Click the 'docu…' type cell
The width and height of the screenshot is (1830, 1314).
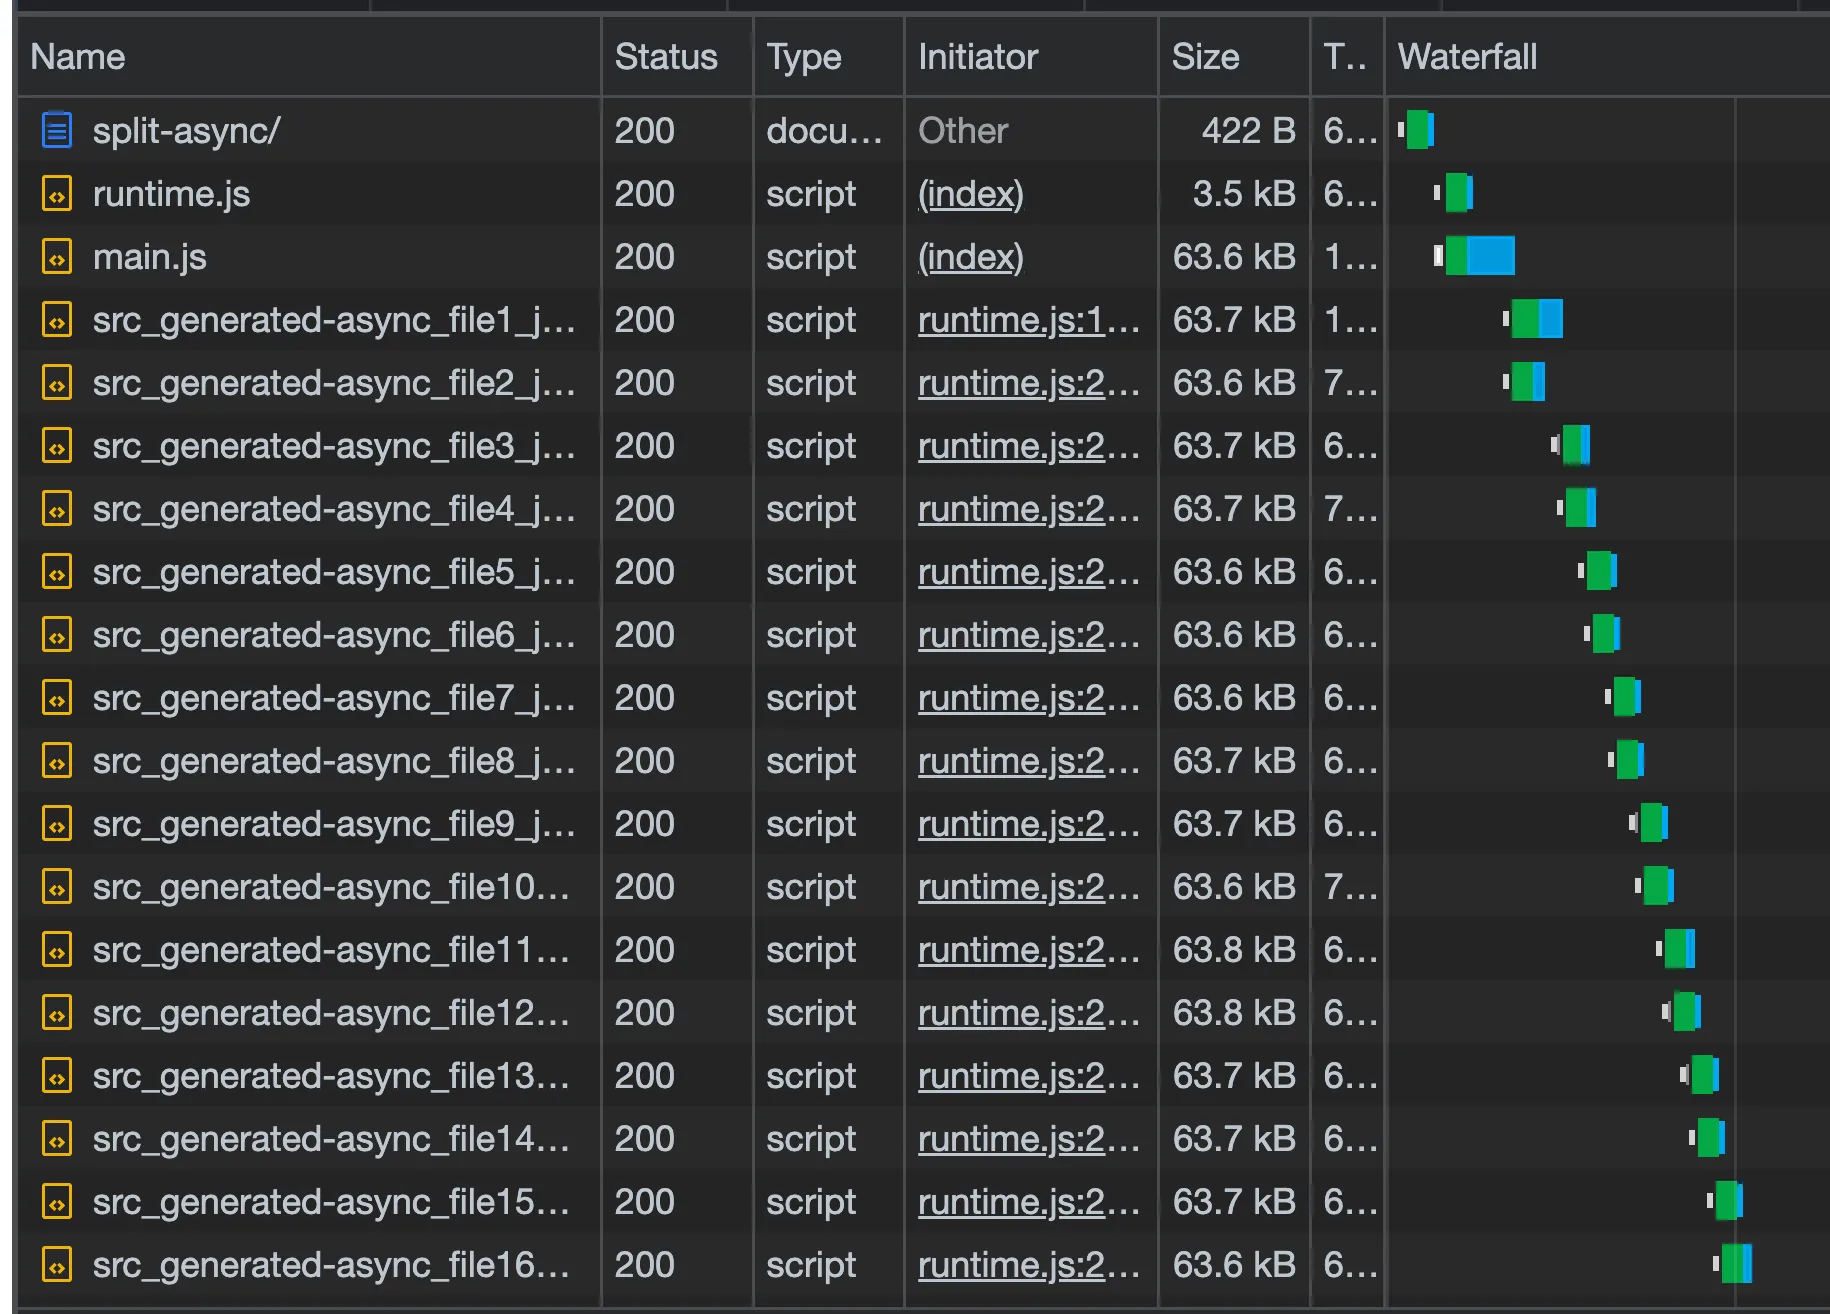(x=824, y=130)
